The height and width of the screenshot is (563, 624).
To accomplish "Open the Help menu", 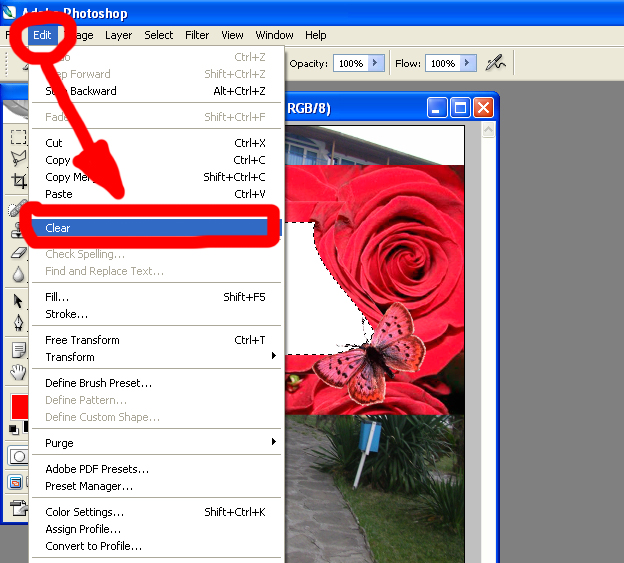I will click(x=316, y=35).
